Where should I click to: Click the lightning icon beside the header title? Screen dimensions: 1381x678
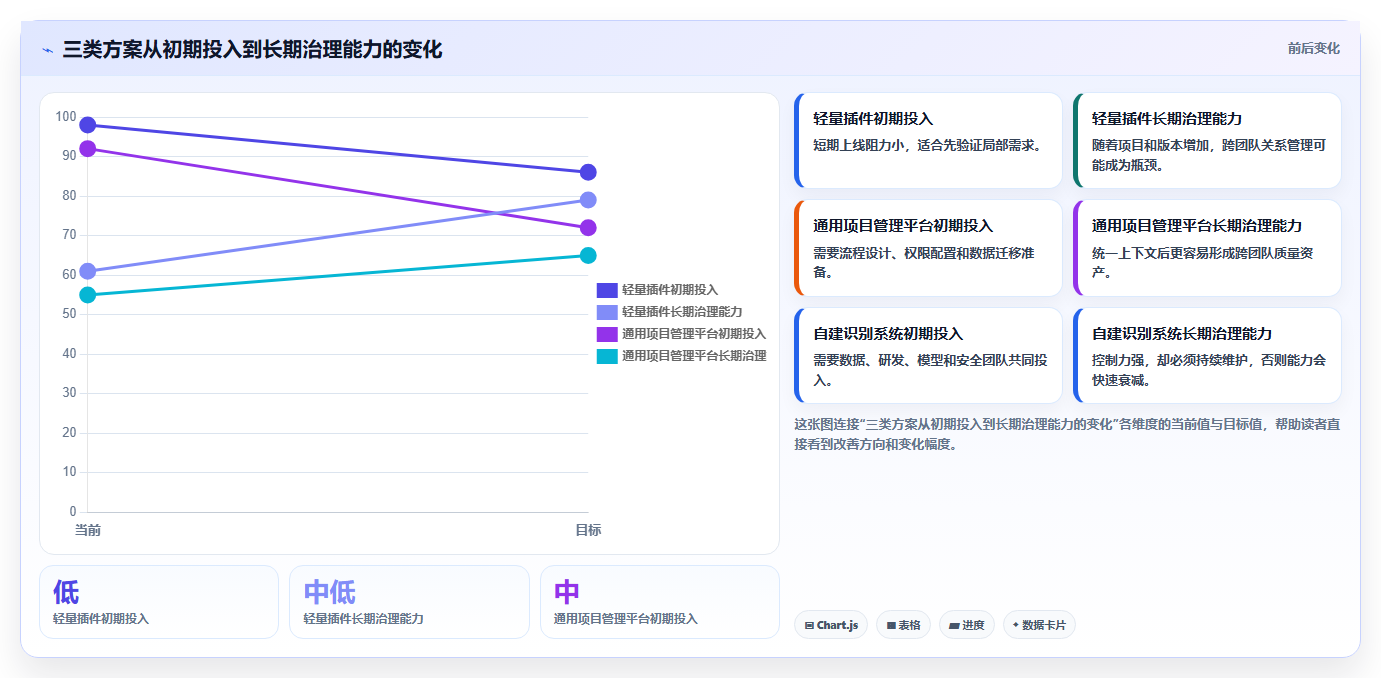[x=47, y=50]
